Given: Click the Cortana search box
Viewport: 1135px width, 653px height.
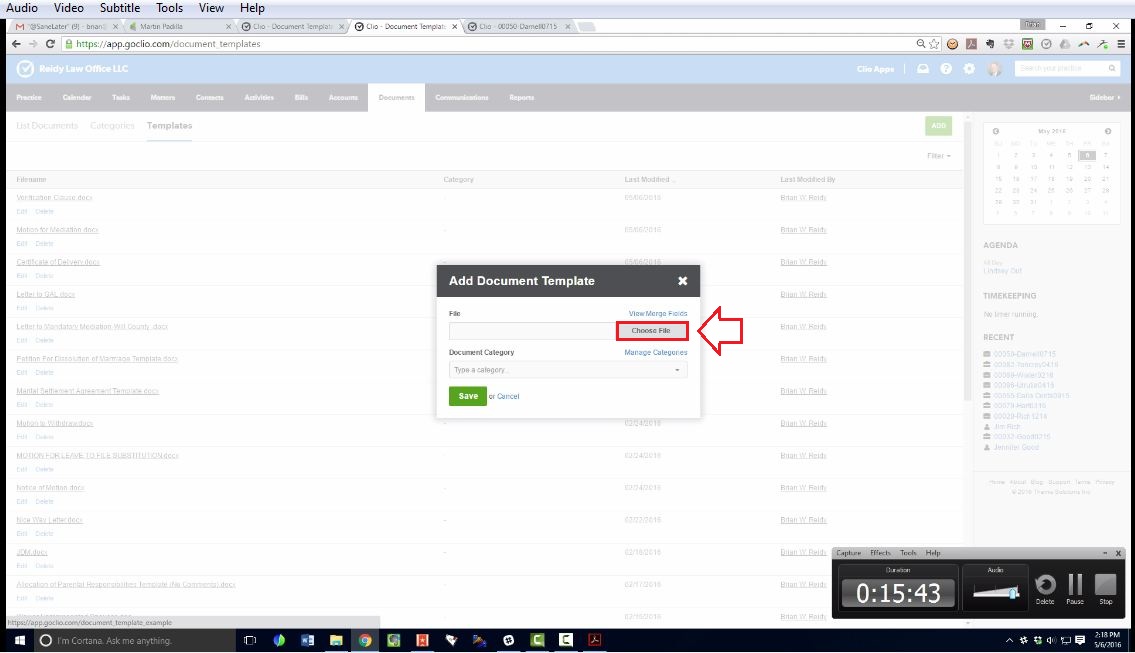Looking at the screenshot, I should pos(136,641).
